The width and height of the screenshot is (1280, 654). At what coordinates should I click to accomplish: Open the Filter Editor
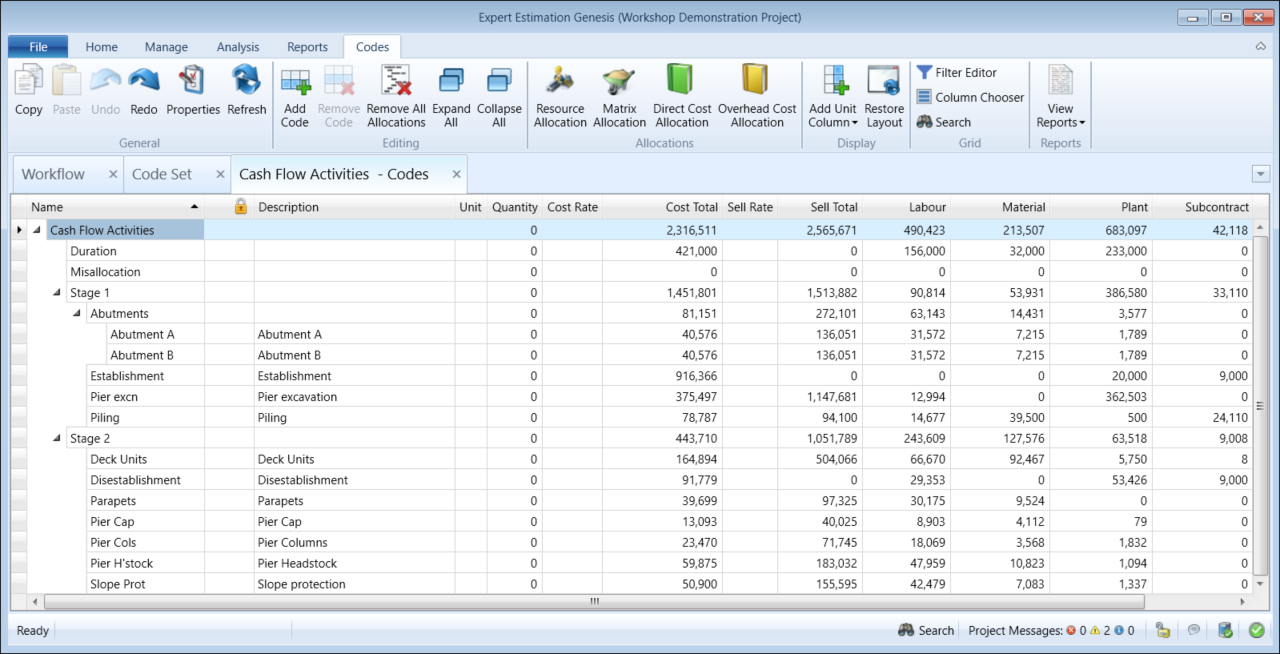point(956,73)
